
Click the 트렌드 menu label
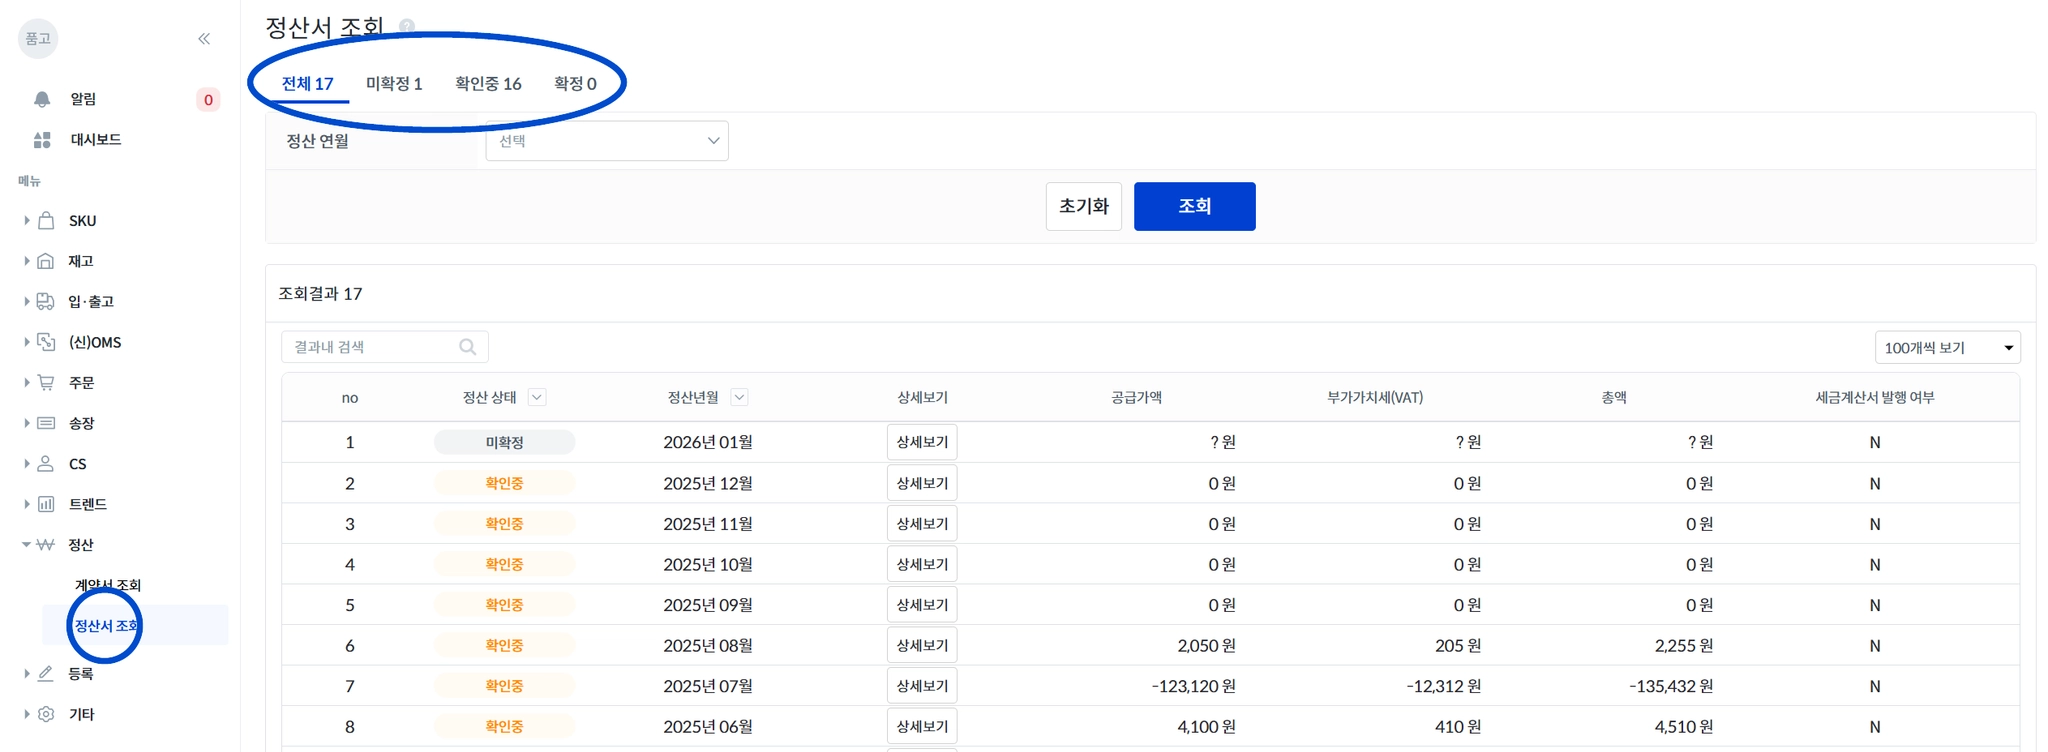pyautogui.click(x=88, y=504)
